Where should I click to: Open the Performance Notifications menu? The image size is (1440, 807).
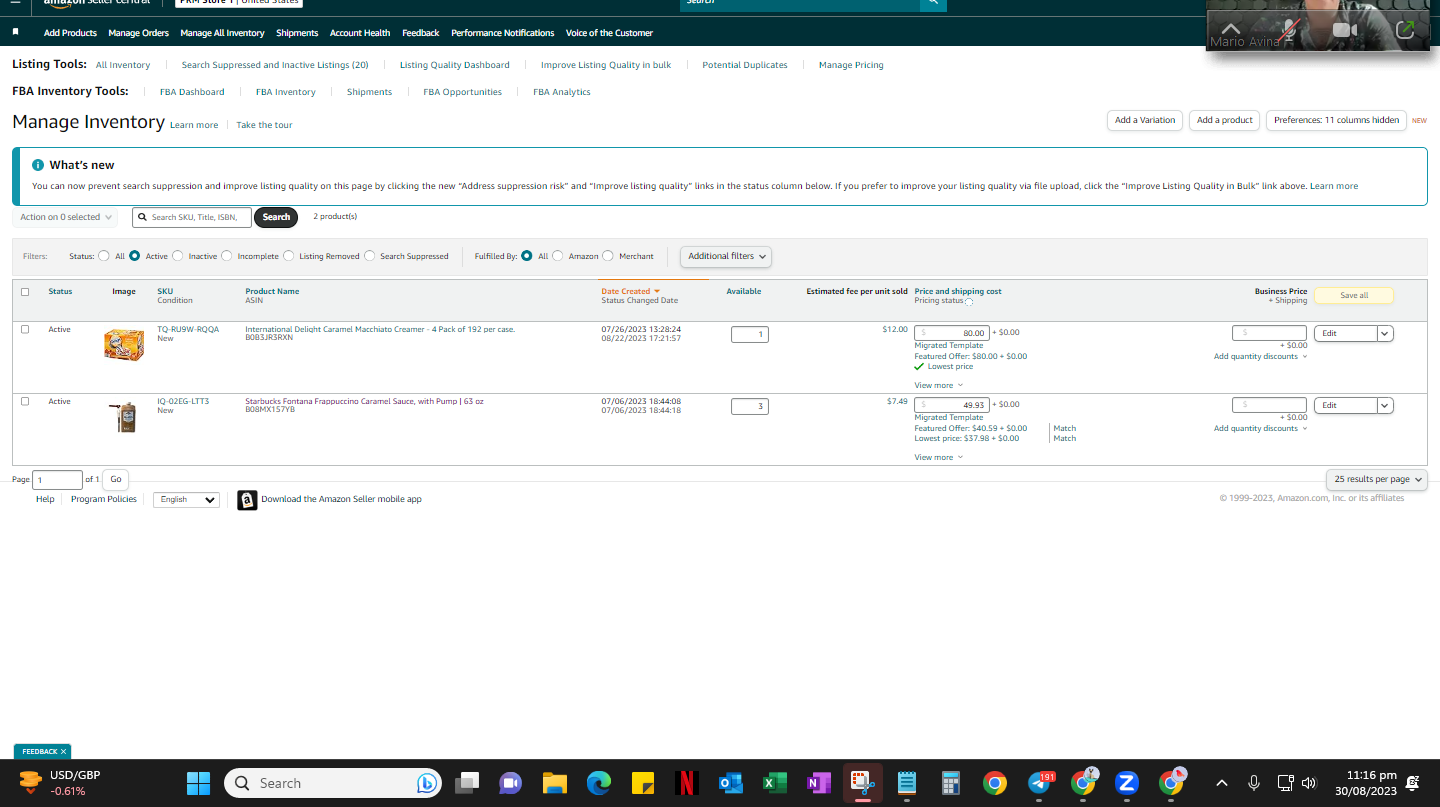point(502,33)
